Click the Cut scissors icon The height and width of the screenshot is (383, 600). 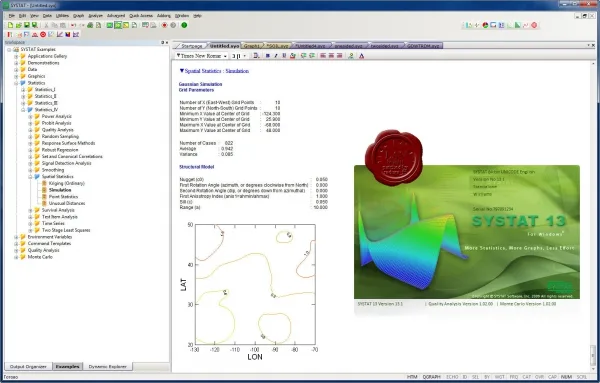[46, 25]
